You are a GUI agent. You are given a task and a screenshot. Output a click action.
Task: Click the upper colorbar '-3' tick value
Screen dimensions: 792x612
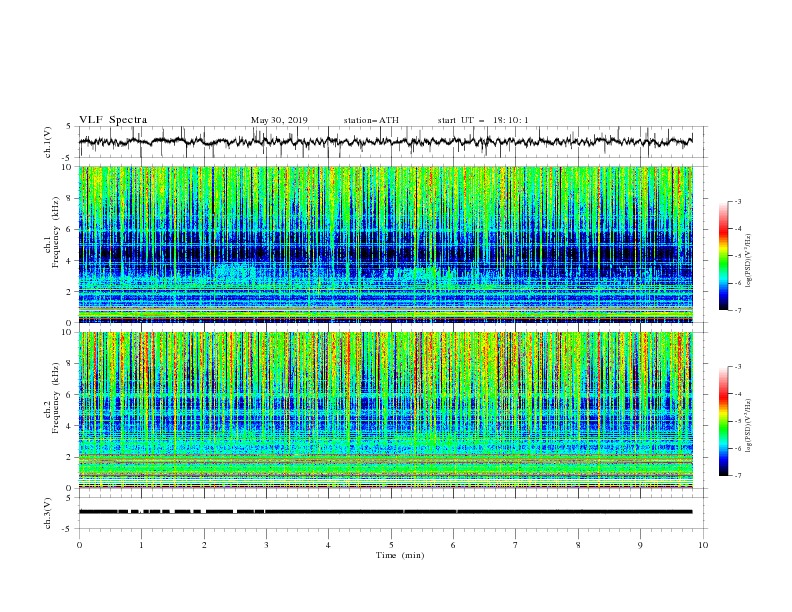(x=737, y=201)
